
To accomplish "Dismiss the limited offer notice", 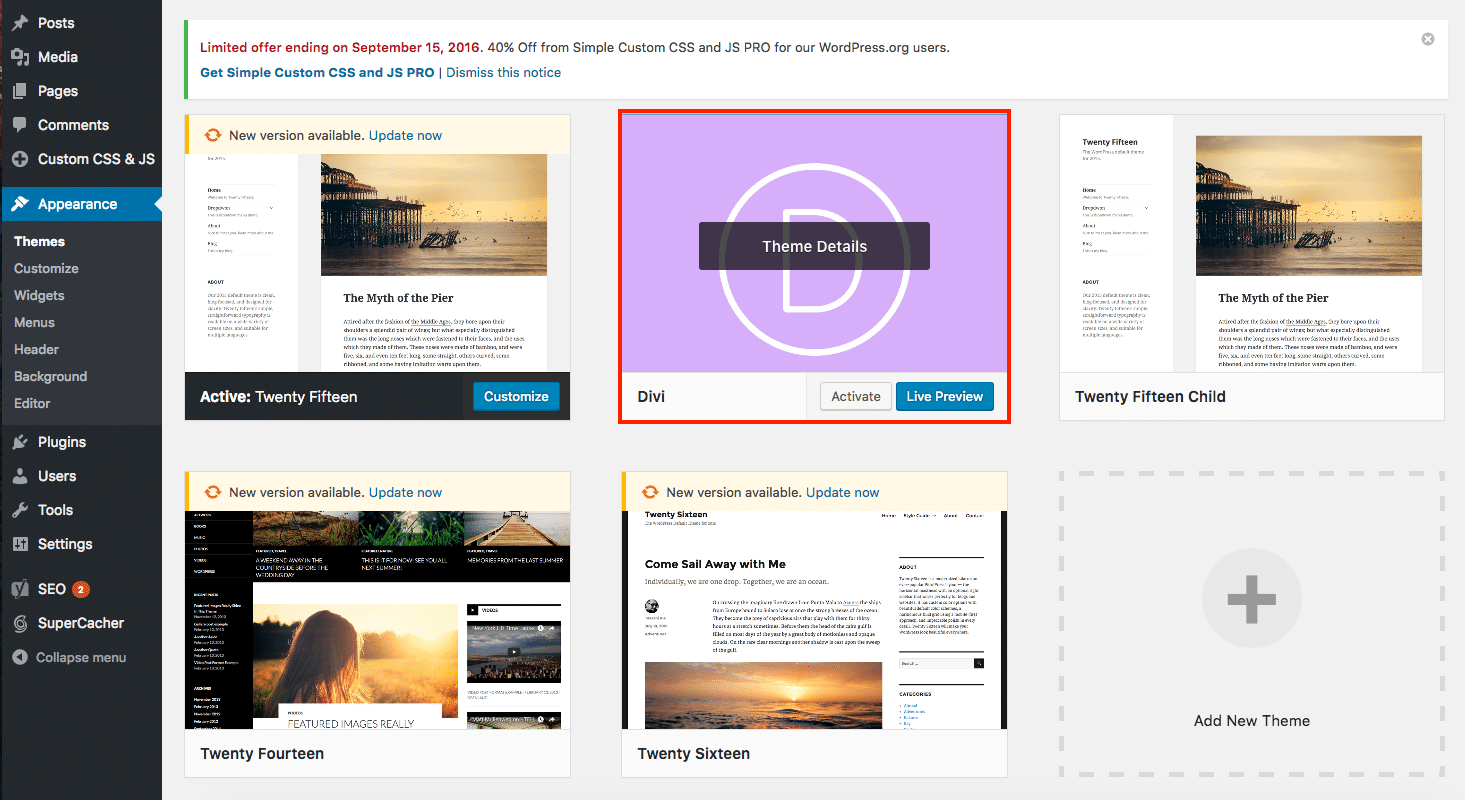I will (x=1427, y=38).
